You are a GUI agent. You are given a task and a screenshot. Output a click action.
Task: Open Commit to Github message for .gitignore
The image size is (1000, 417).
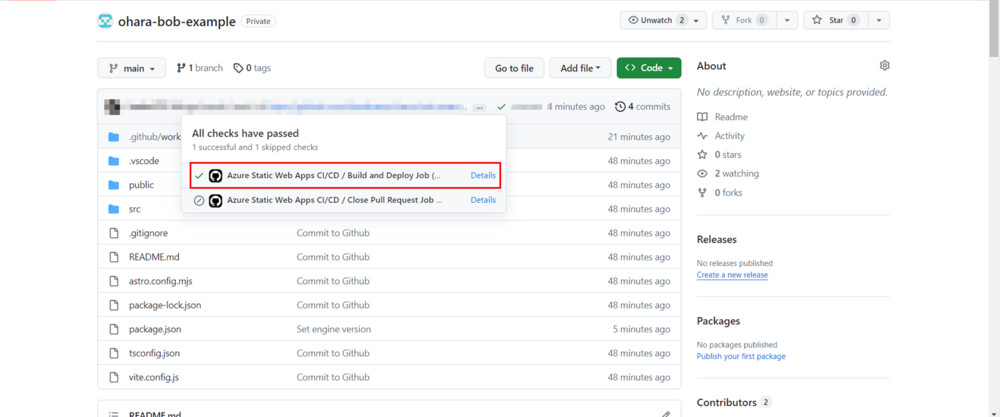coord(333,233)
